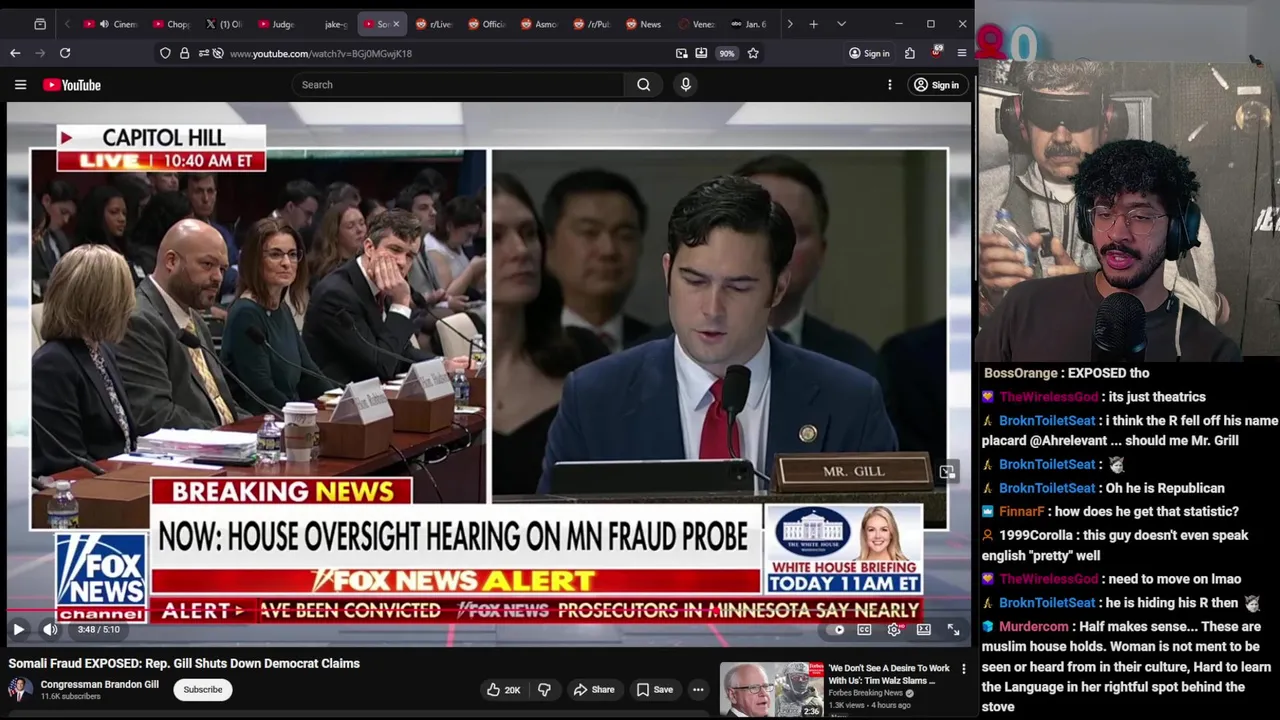Close the active Somali video tab
Screen dimensions: 1280x720
[x=396, y=24]
